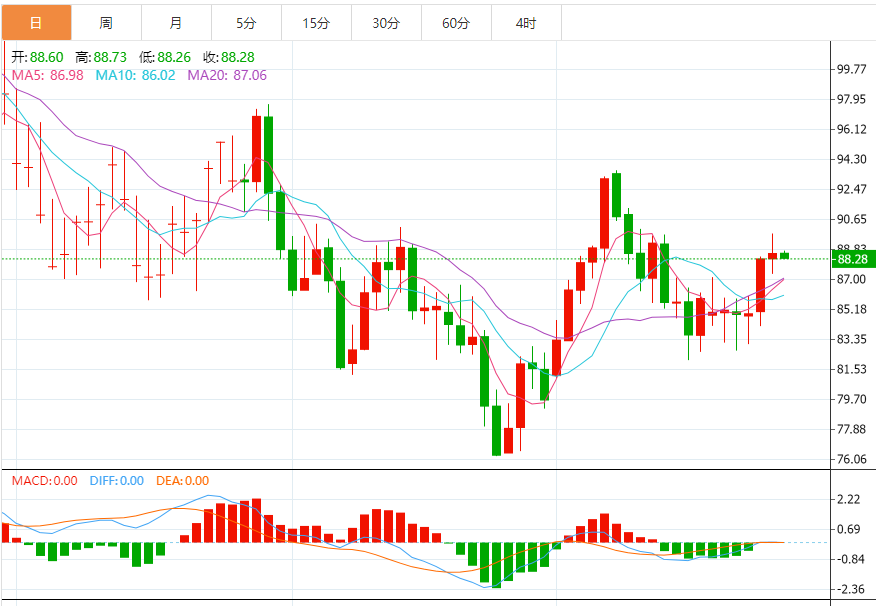Click the 92.47 price axis label
This screenshot has width=876, height=606.
(851, 189)
